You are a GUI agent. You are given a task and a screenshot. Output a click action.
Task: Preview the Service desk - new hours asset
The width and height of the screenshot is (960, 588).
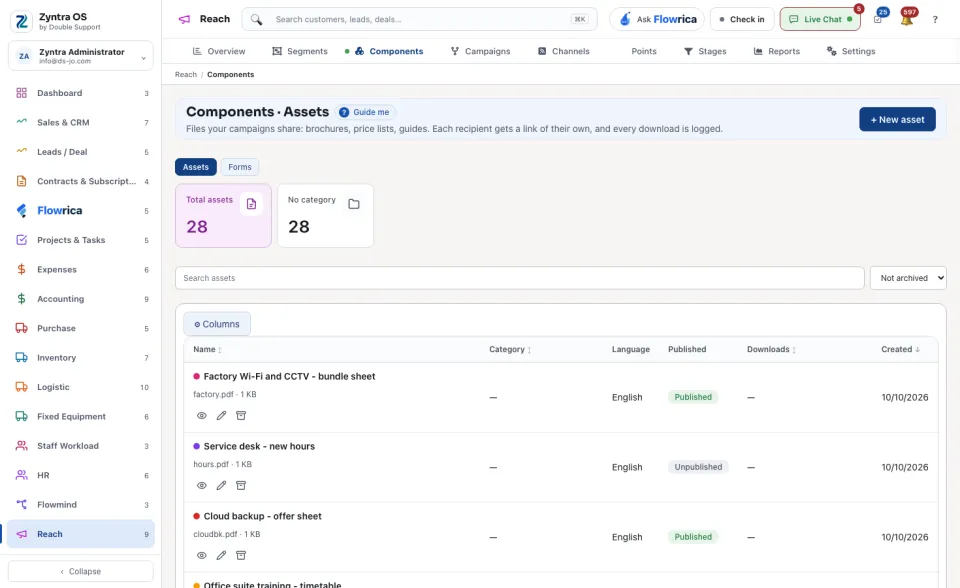201,485
